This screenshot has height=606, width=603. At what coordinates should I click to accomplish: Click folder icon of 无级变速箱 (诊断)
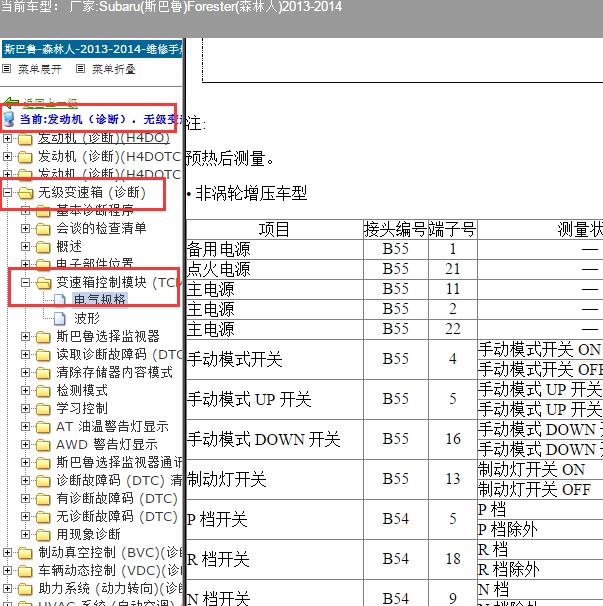[x=26, y=193]
